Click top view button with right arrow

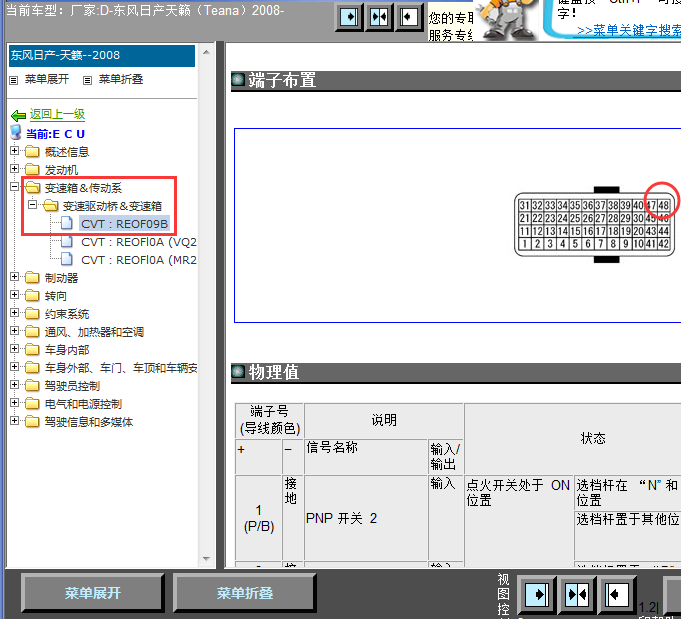pos(349,17)
